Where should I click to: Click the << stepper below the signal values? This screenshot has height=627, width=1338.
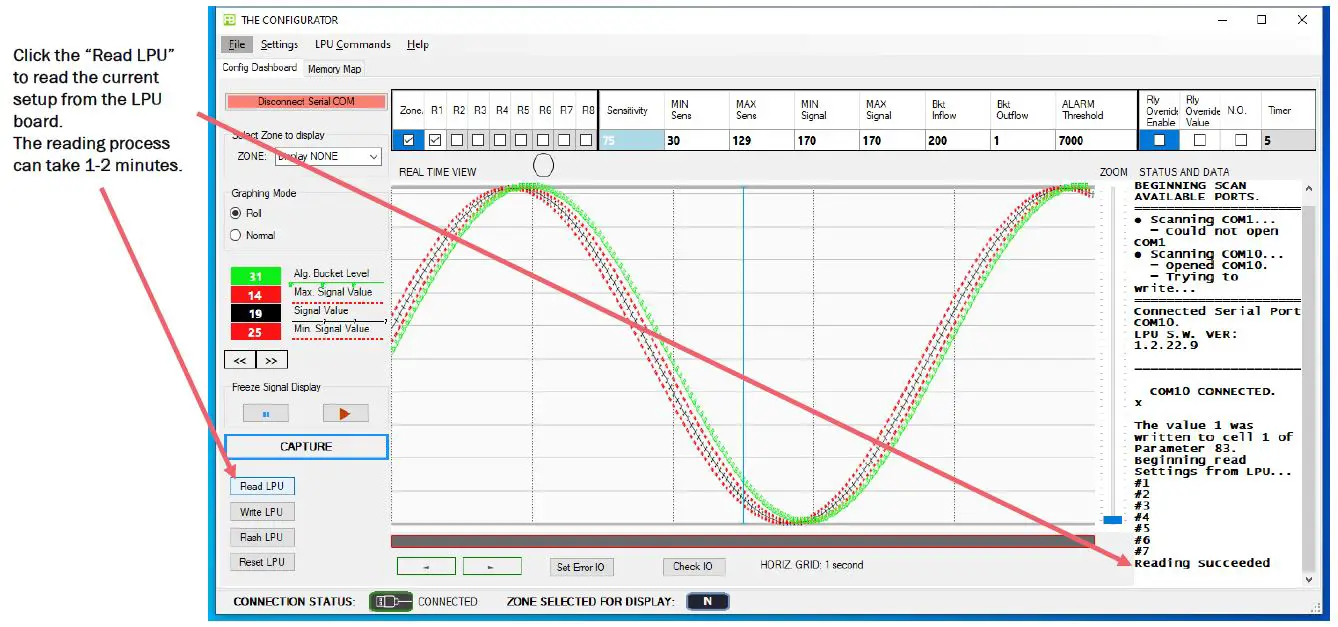point(240,359)
